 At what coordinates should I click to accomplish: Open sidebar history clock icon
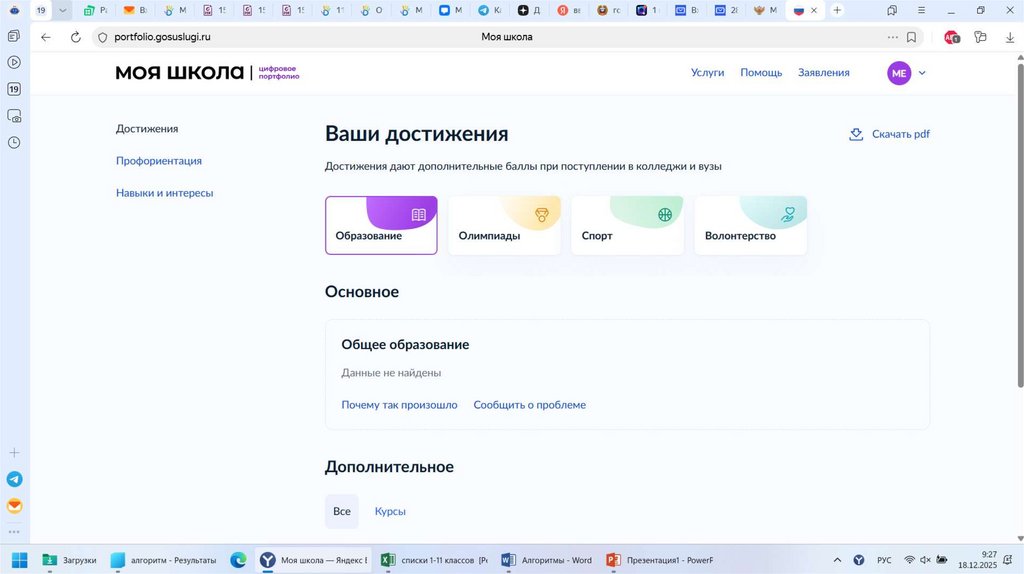coord(14,142)
